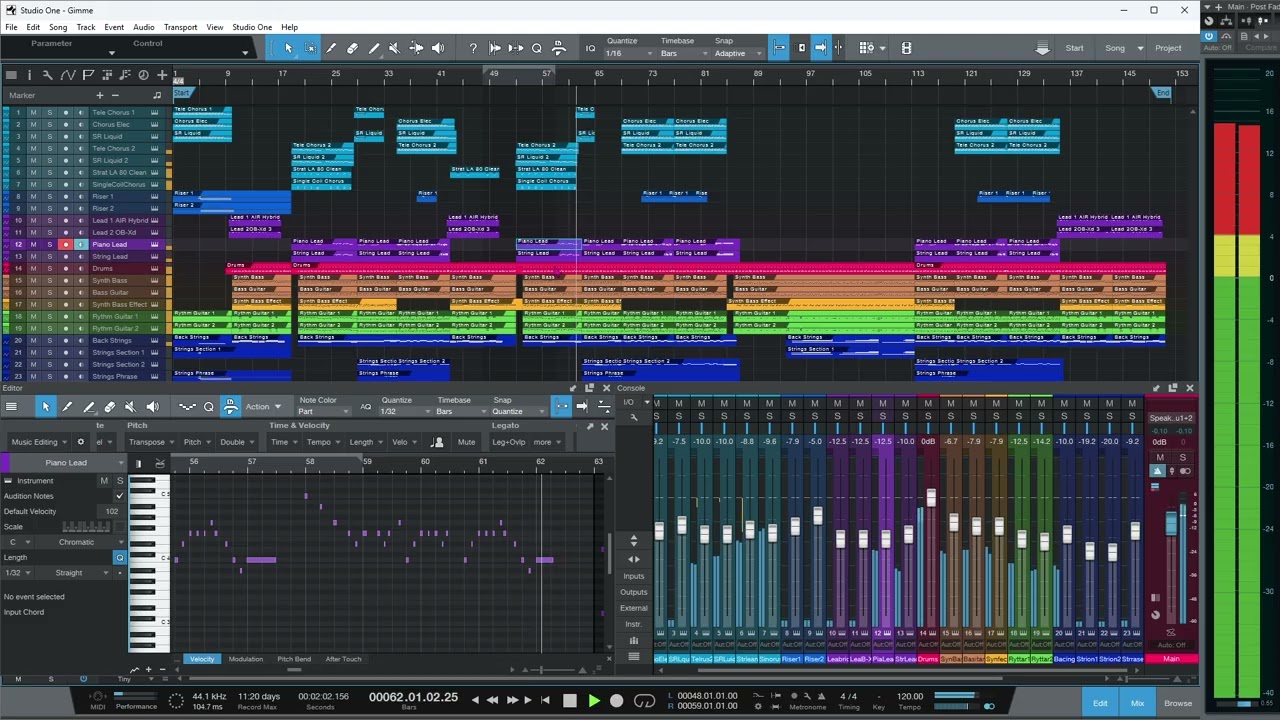Open the Piano Lead track selector dropdown
This screenshot has height=720, width=1280.
tap(68, 463)
